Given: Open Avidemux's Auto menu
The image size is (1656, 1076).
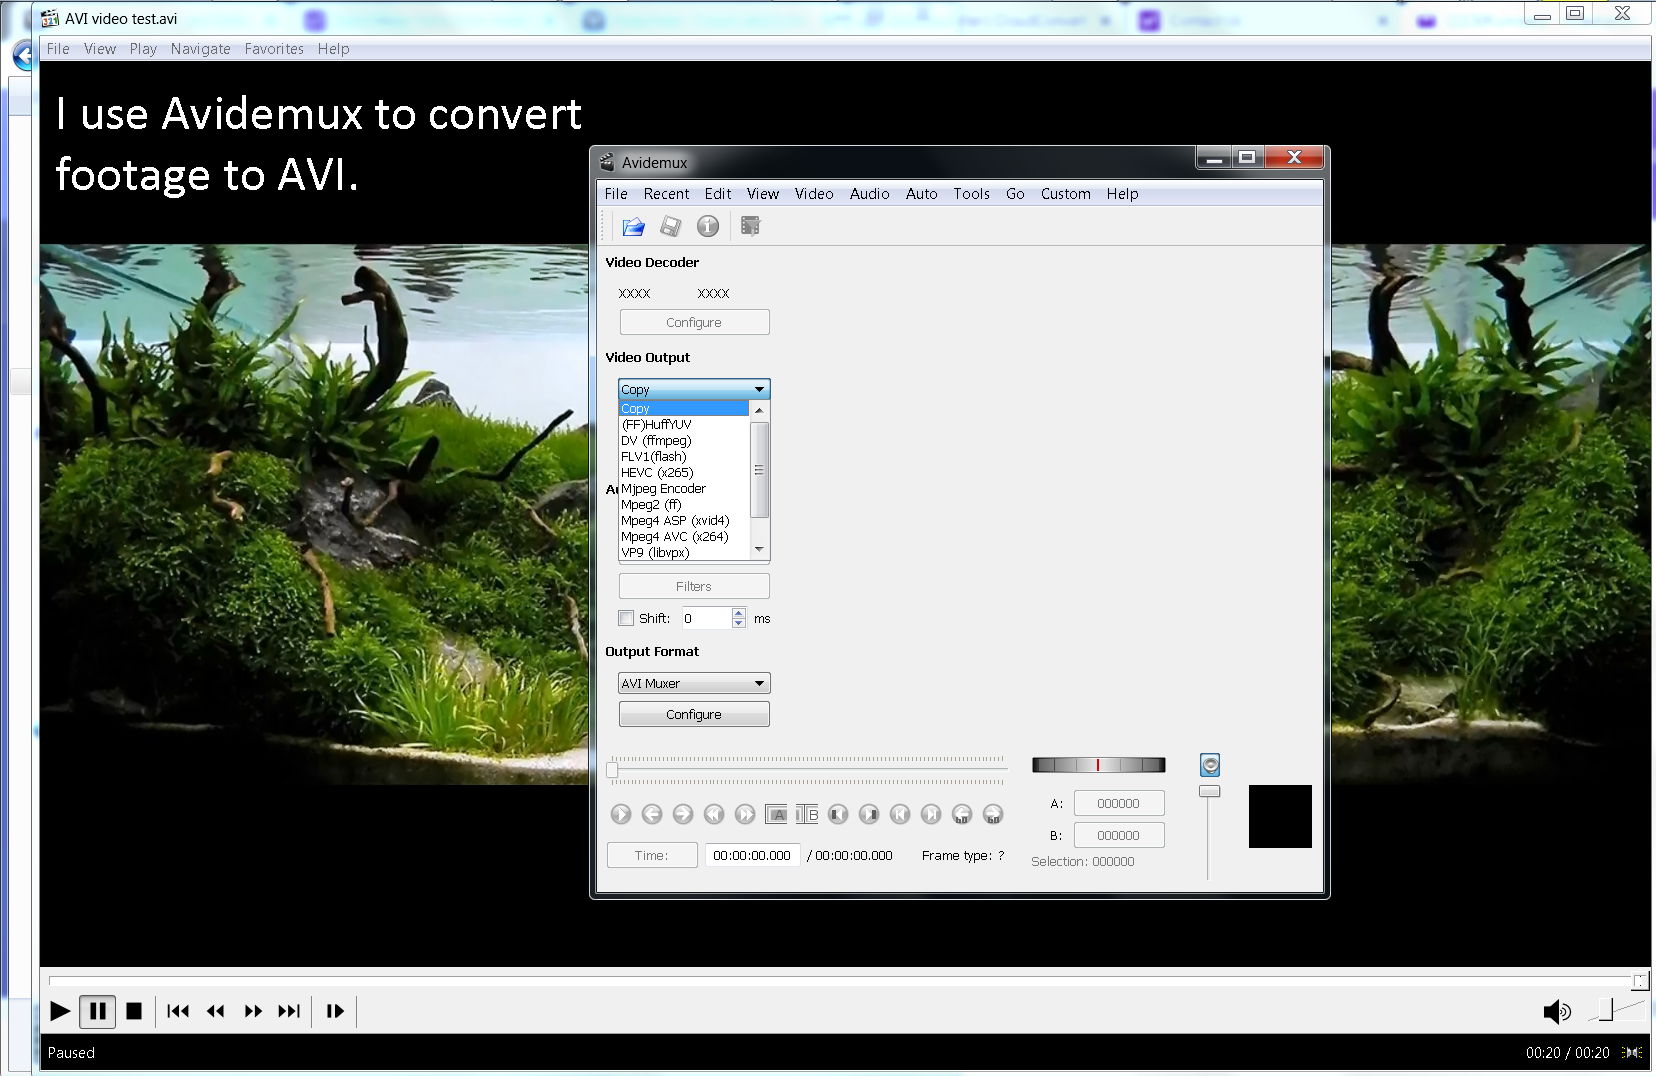Looking at the screenshot, I should 921,194.
